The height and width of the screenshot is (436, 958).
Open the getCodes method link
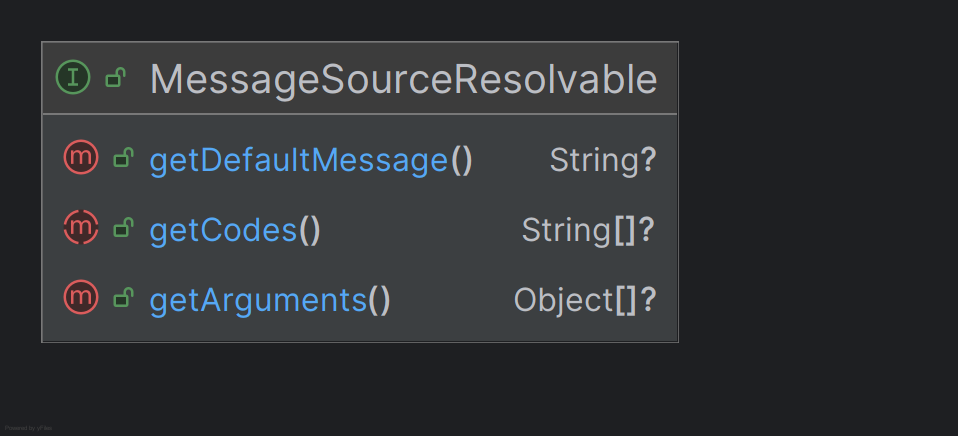pos(223,230)
